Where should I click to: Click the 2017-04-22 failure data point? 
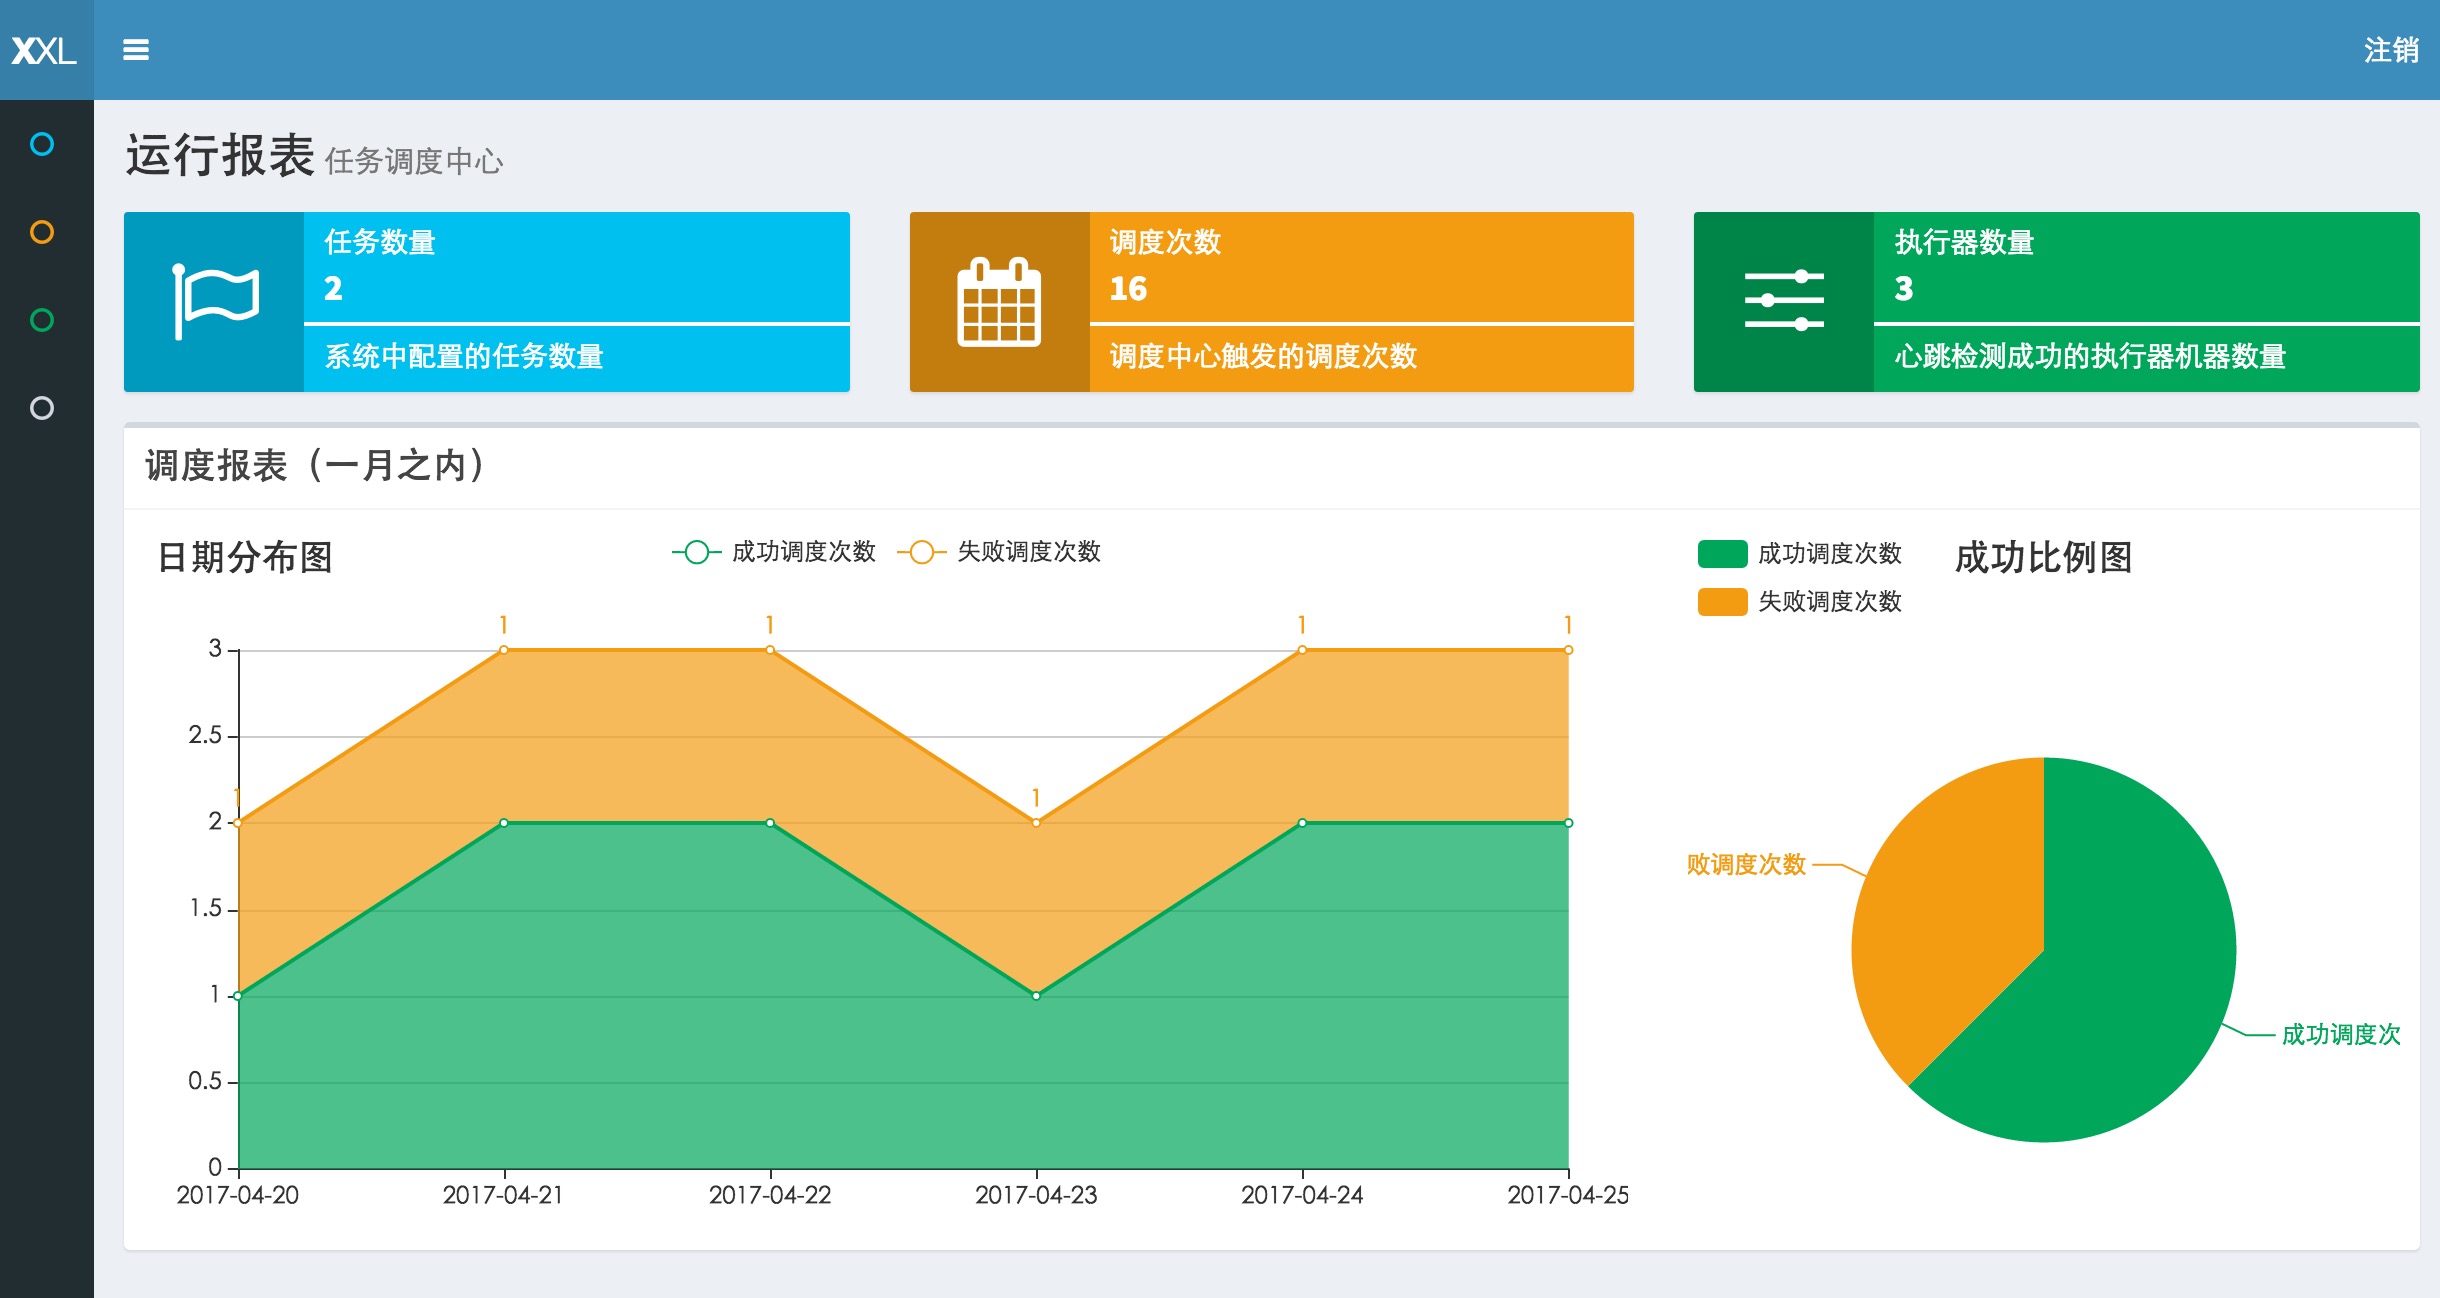tap(770, 650)
